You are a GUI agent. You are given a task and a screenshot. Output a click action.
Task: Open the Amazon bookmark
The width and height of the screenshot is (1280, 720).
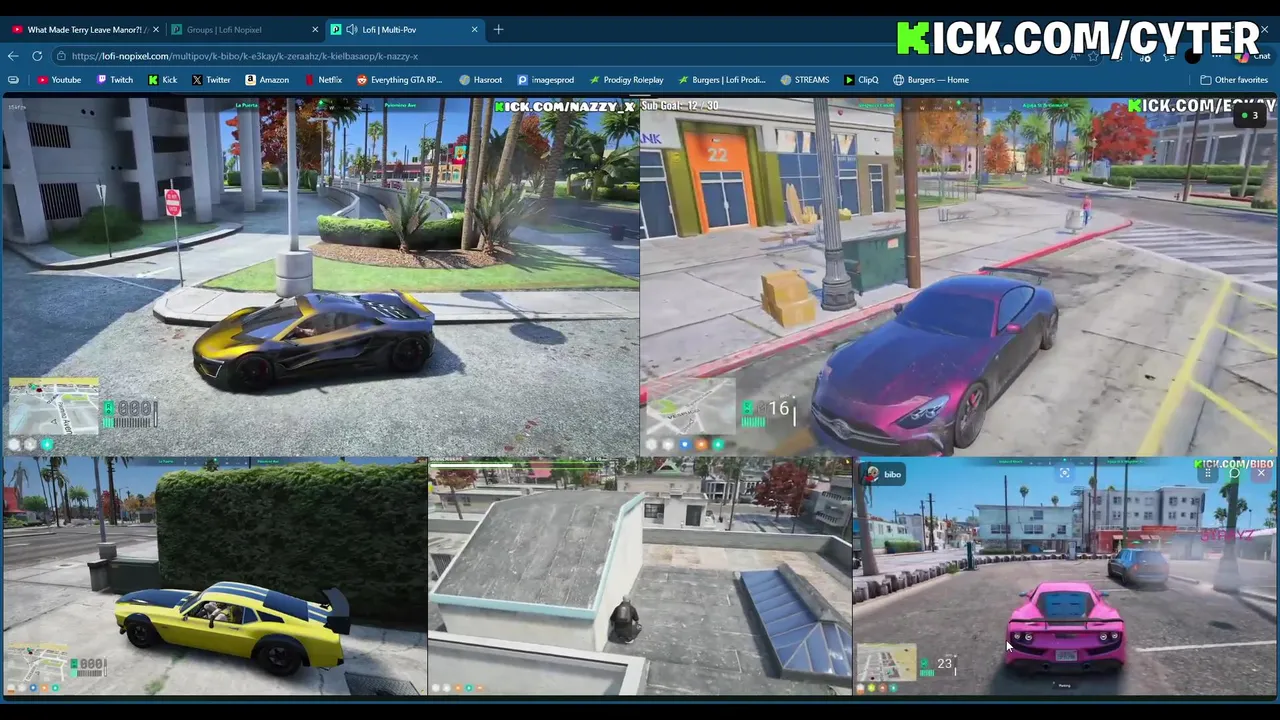point(267,80)
